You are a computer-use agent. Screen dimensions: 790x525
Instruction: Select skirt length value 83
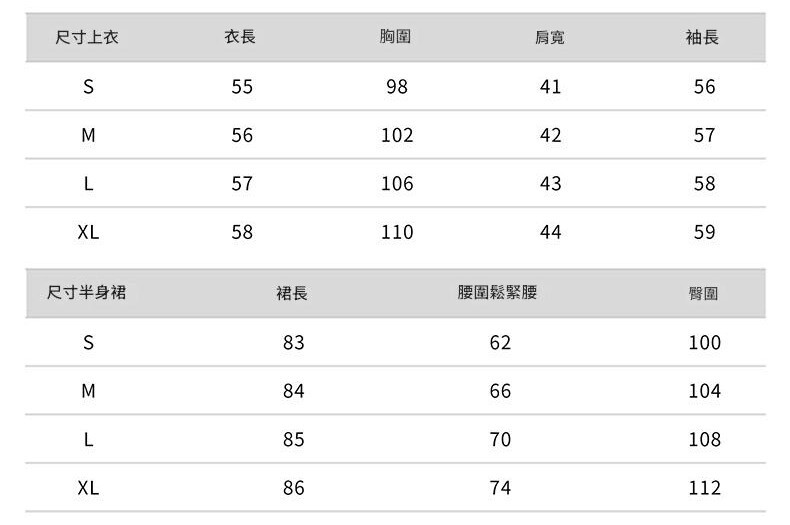pos(293,343)
